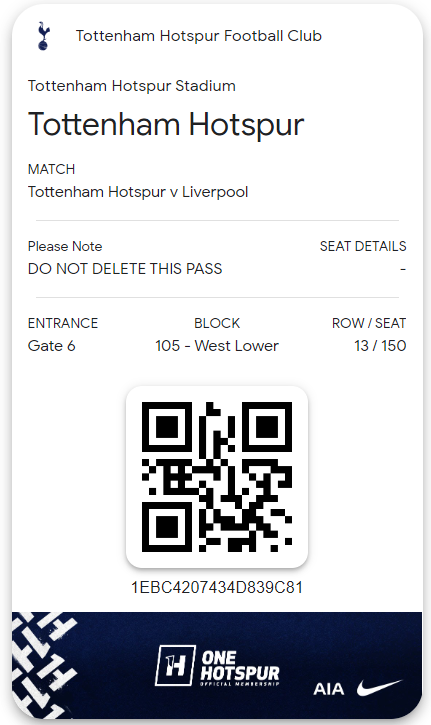Click the ENTRANCE field label
The image size is (431, 725).
pos(63,323)
